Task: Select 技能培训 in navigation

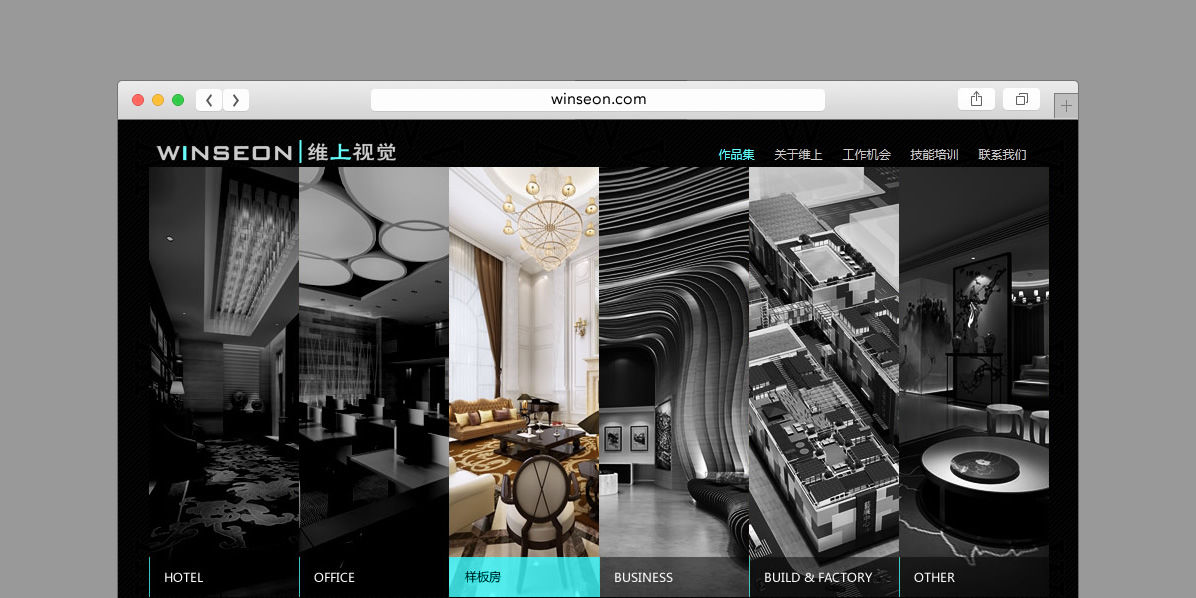Action: [x=934, y=155]
